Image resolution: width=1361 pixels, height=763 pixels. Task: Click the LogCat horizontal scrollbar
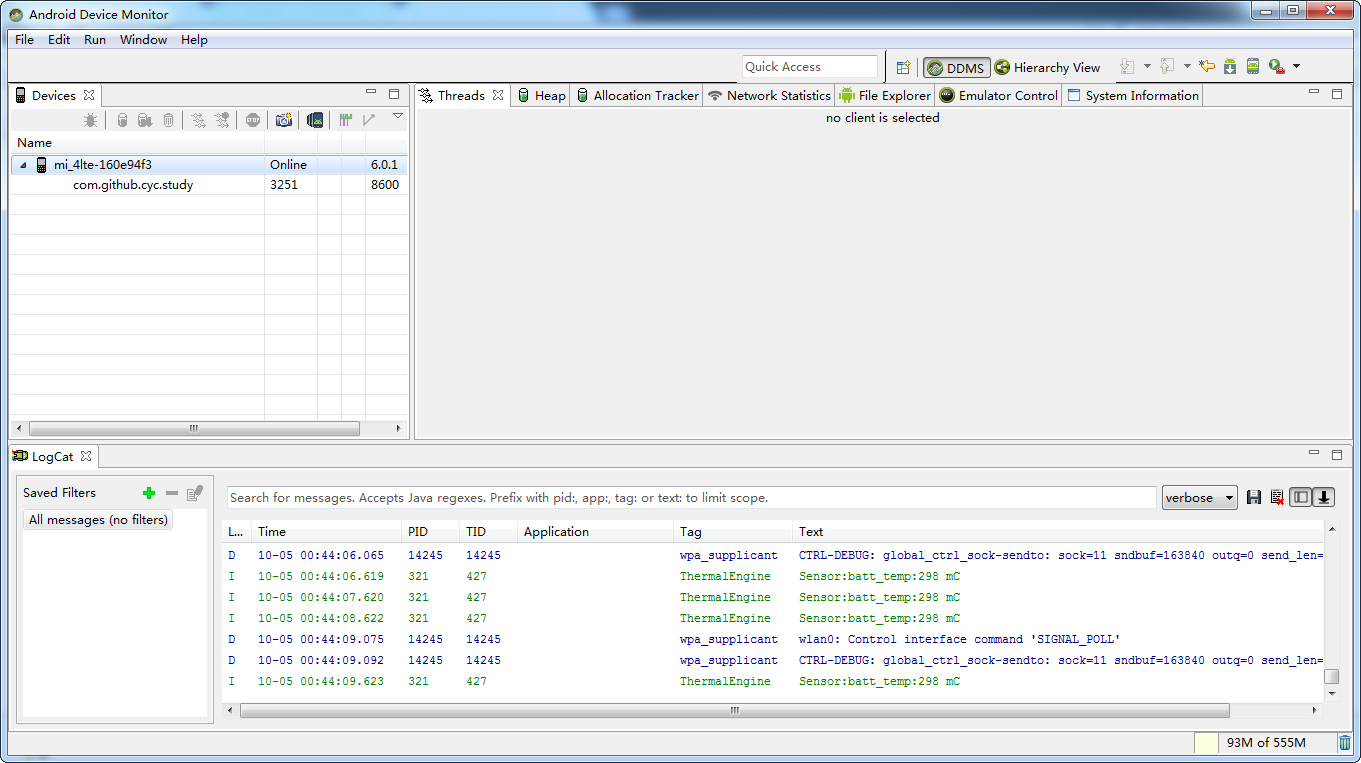[735, 710]
